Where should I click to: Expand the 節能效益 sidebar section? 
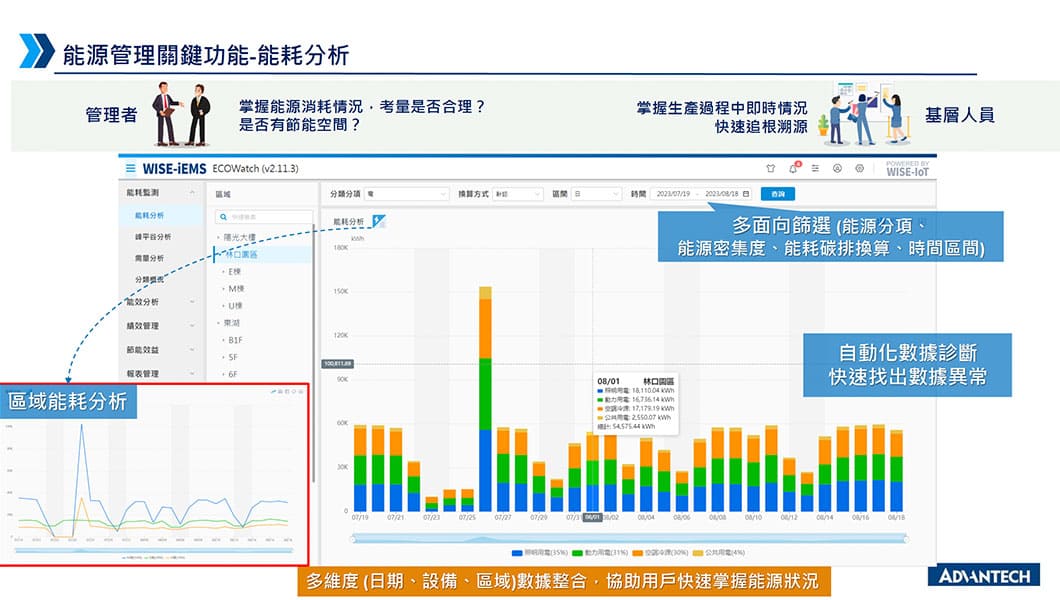tap(161, 349)
